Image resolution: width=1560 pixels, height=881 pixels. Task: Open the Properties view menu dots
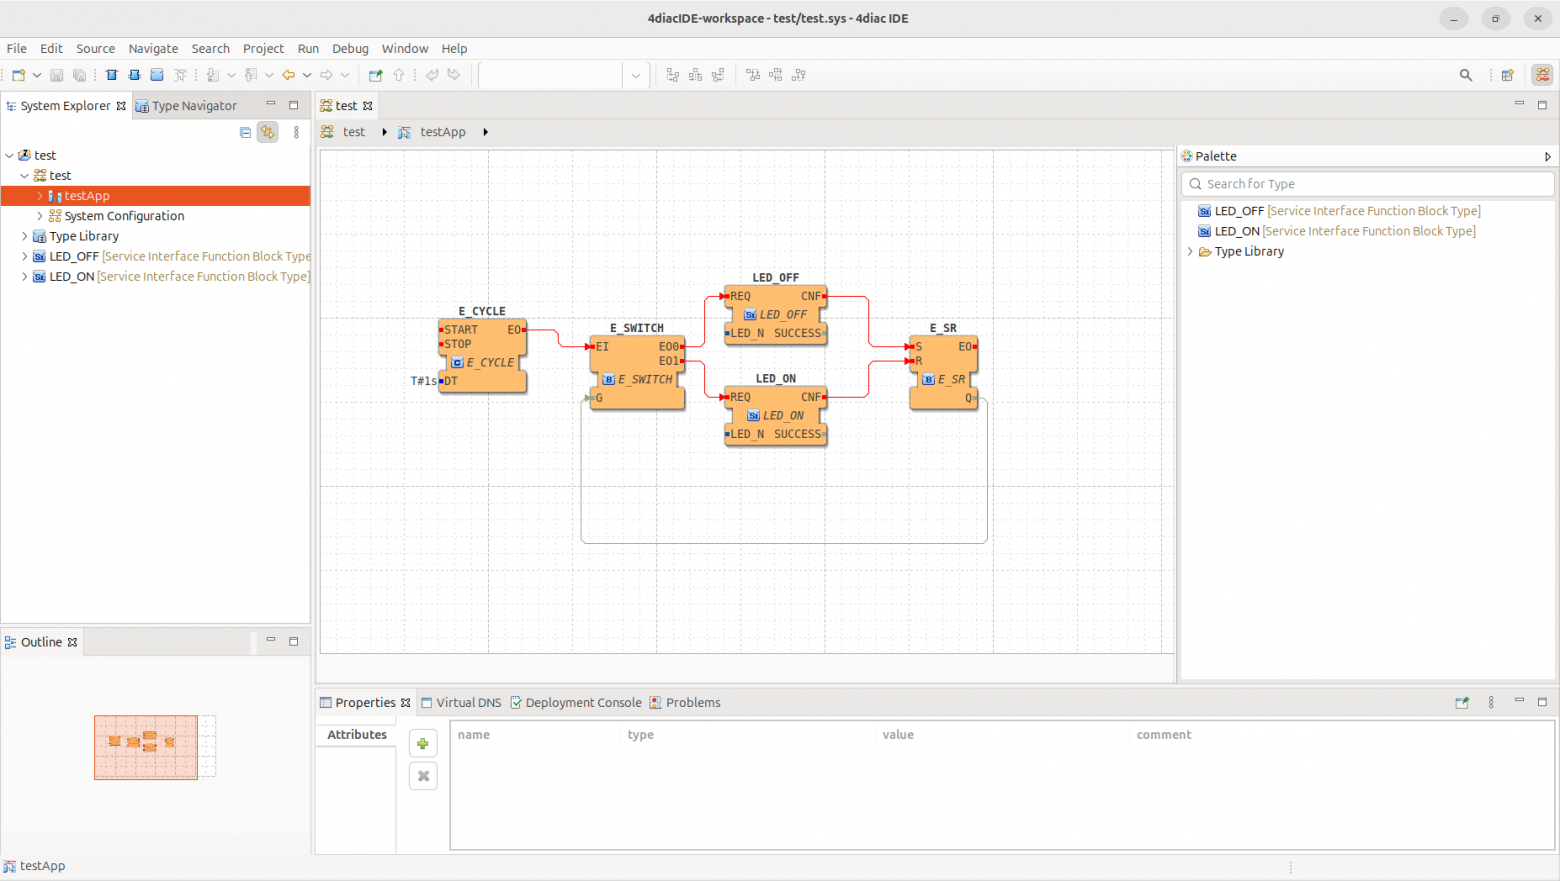(x=1491, y=702)
